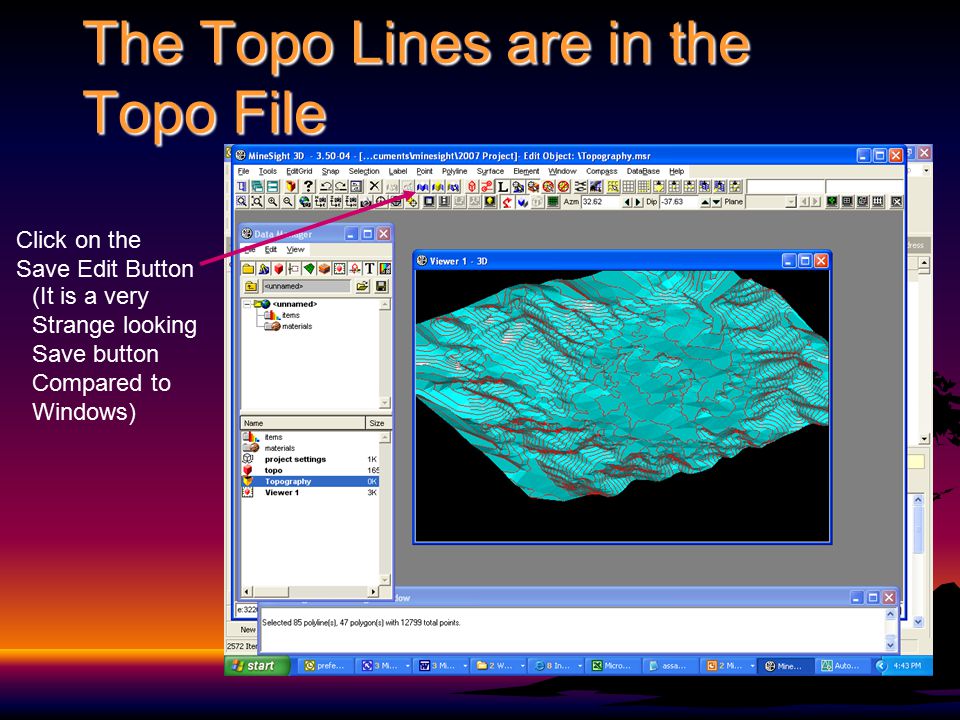Click the floppy disk save icon in Data Manager
The width and height of the screenshot is (960, 720).
pyautogui.click(x=381, y=286)
